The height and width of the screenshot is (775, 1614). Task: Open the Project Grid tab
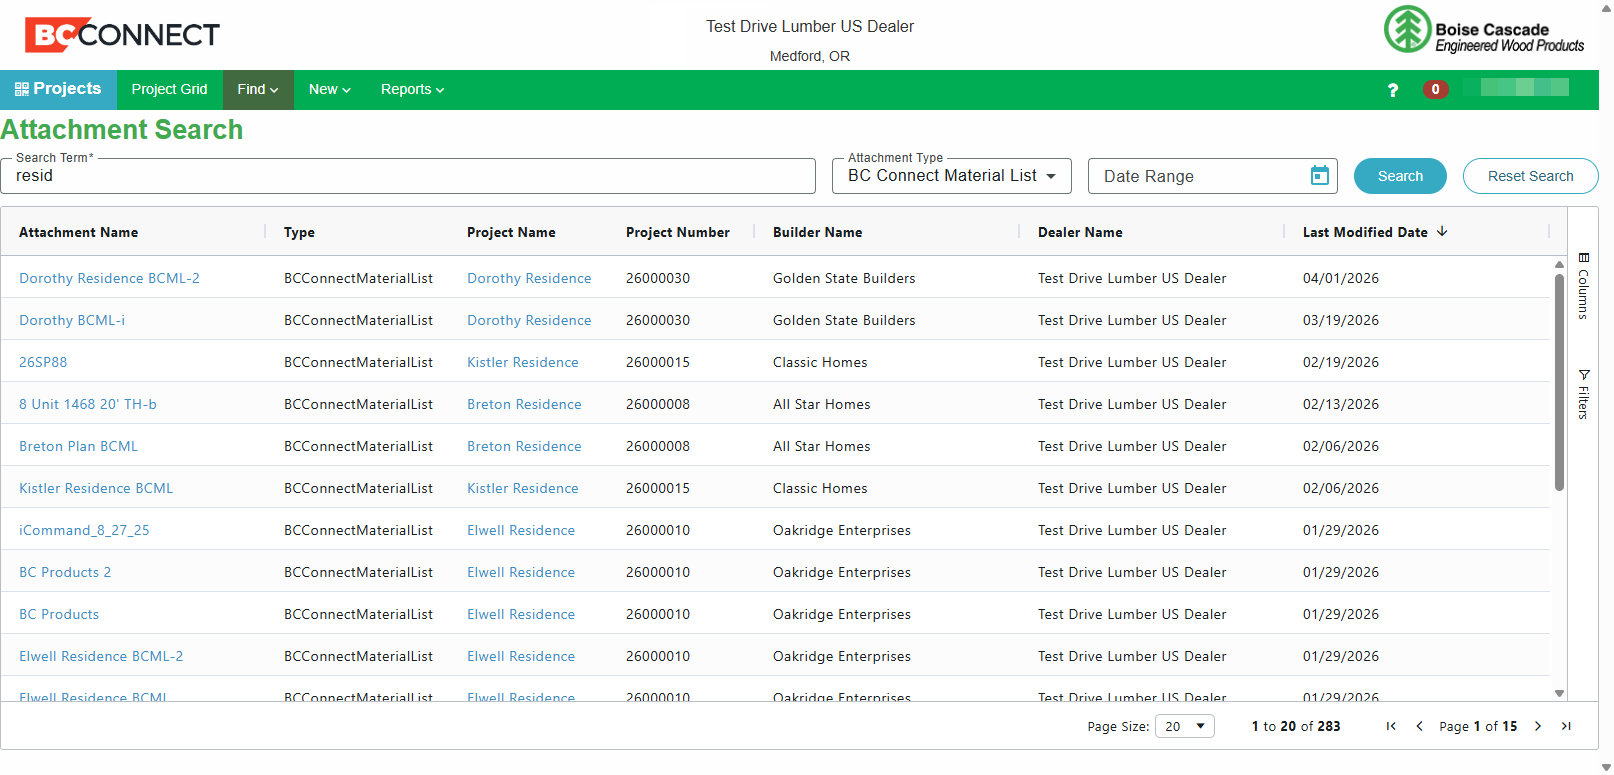(169, 89)
